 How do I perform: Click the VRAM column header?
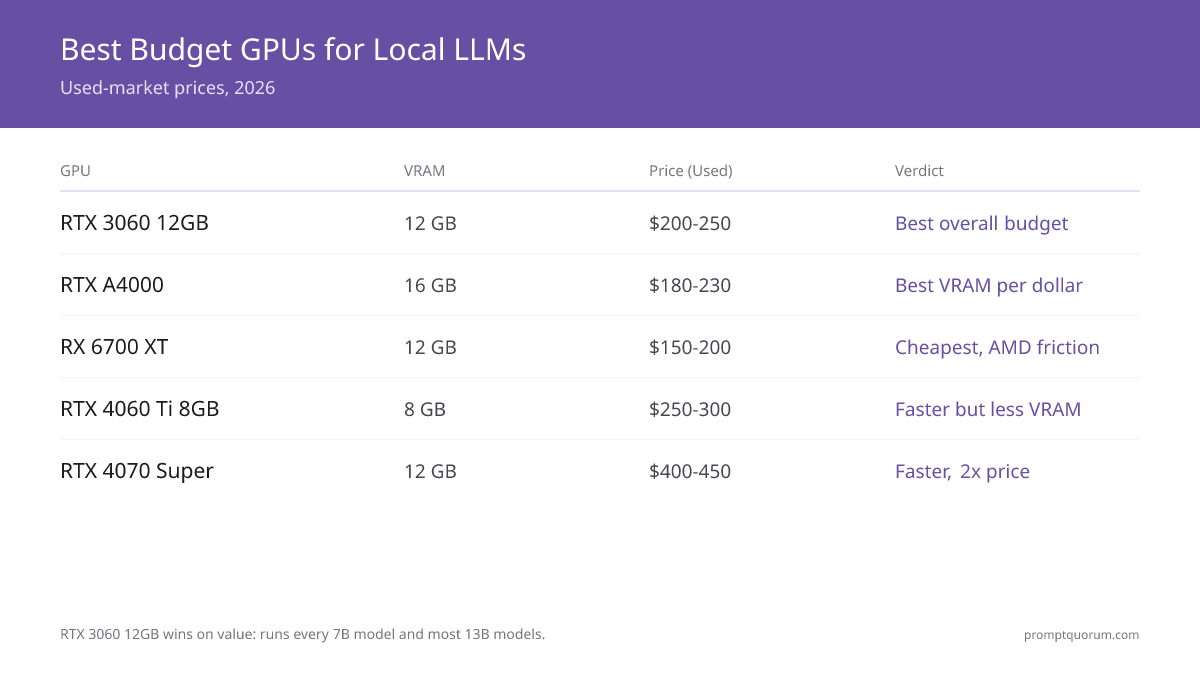[424, 171]
